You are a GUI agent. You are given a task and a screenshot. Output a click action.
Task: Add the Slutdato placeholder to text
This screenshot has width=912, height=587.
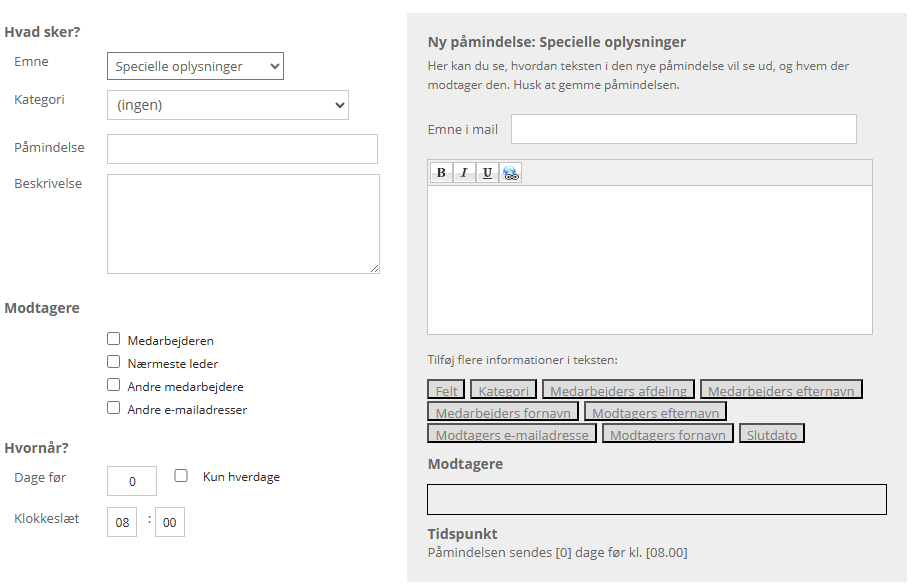pos(772,434)
